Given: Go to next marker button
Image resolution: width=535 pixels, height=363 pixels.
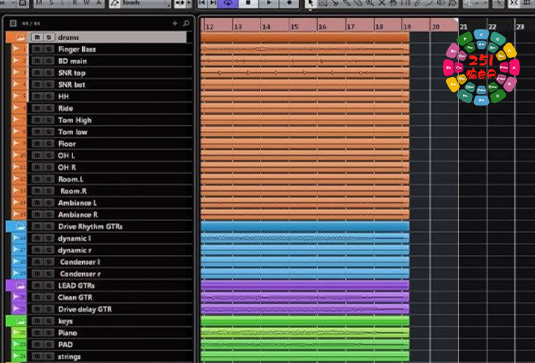Looking at the screenshot, I should (213, 3).
